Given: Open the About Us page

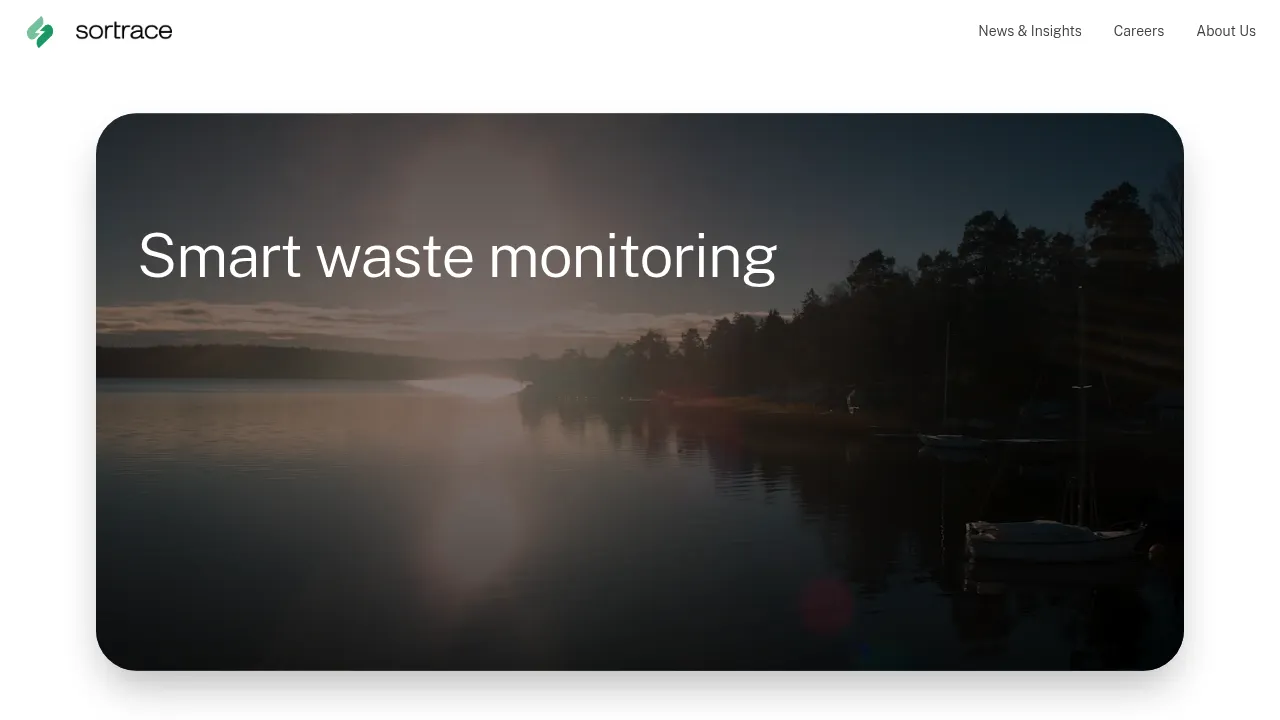Looking at the screenshot, I should coord(1226,31).
